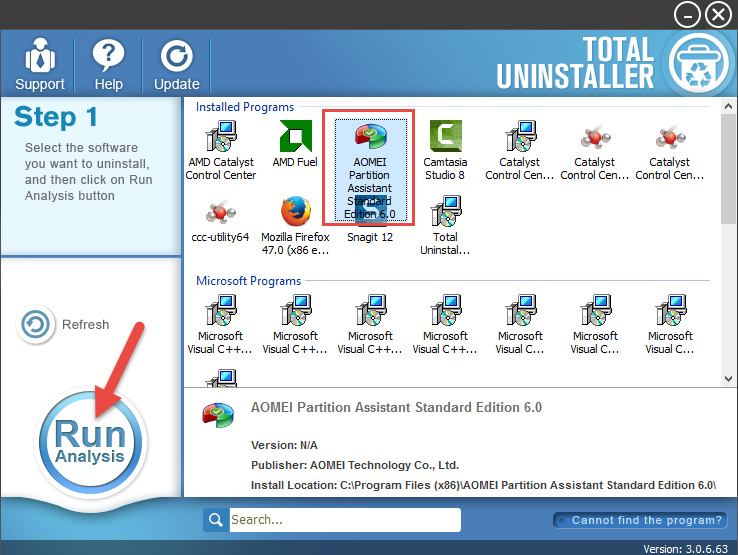Check for Update
The width and height of the screenshot is (738, 555).
click(176, 64)
